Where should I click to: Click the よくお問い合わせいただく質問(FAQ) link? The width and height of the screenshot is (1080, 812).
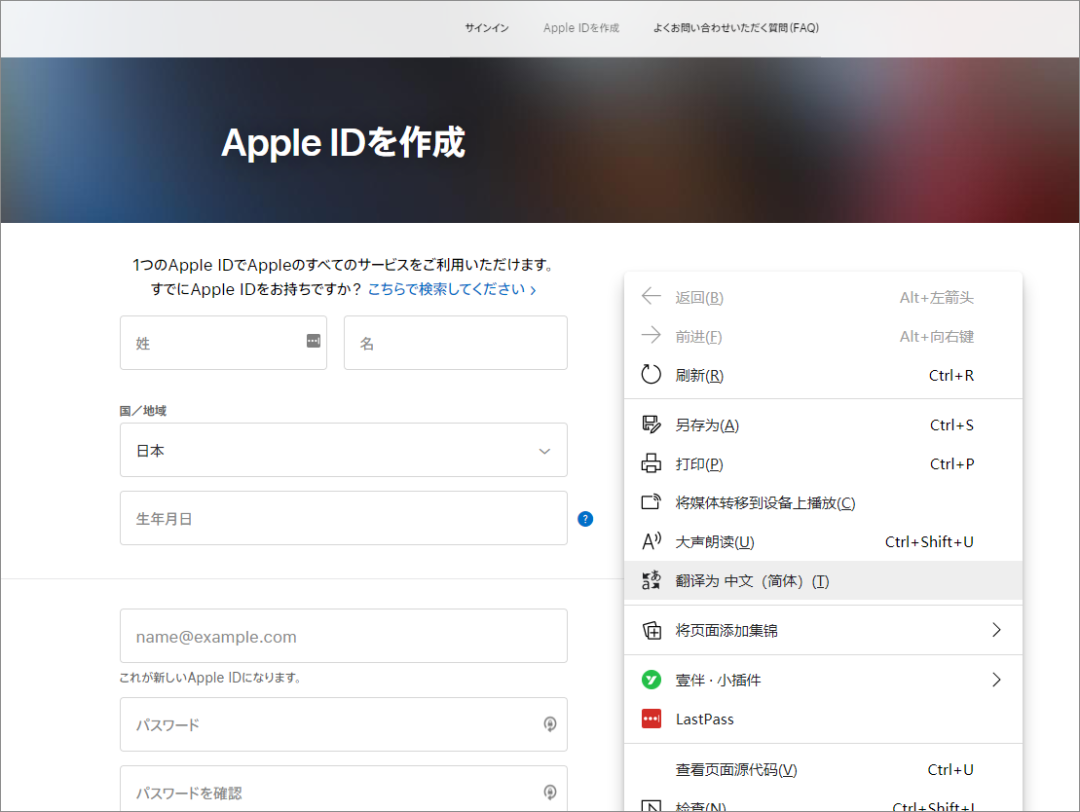tap(735, 28)
